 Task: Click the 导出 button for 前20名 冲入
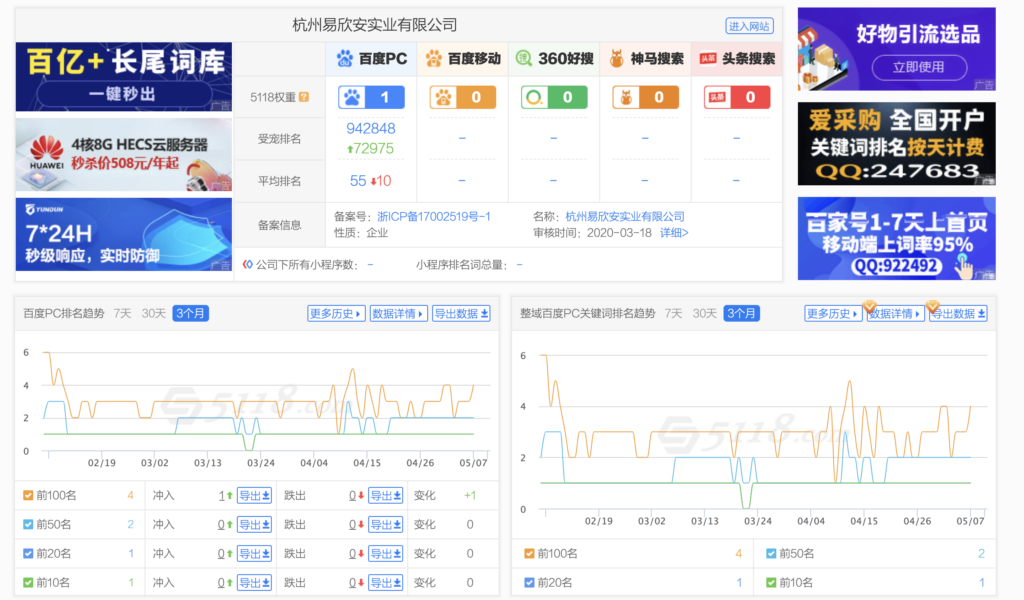(x=254, y=554)
